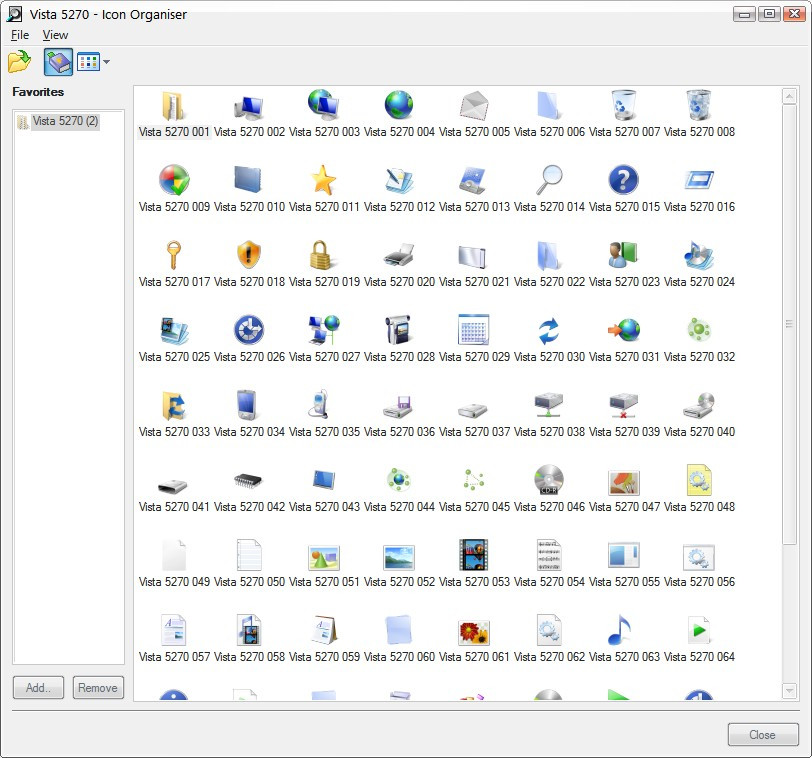
Task: Click the Remove button
Action: click(x=98, y=688)
